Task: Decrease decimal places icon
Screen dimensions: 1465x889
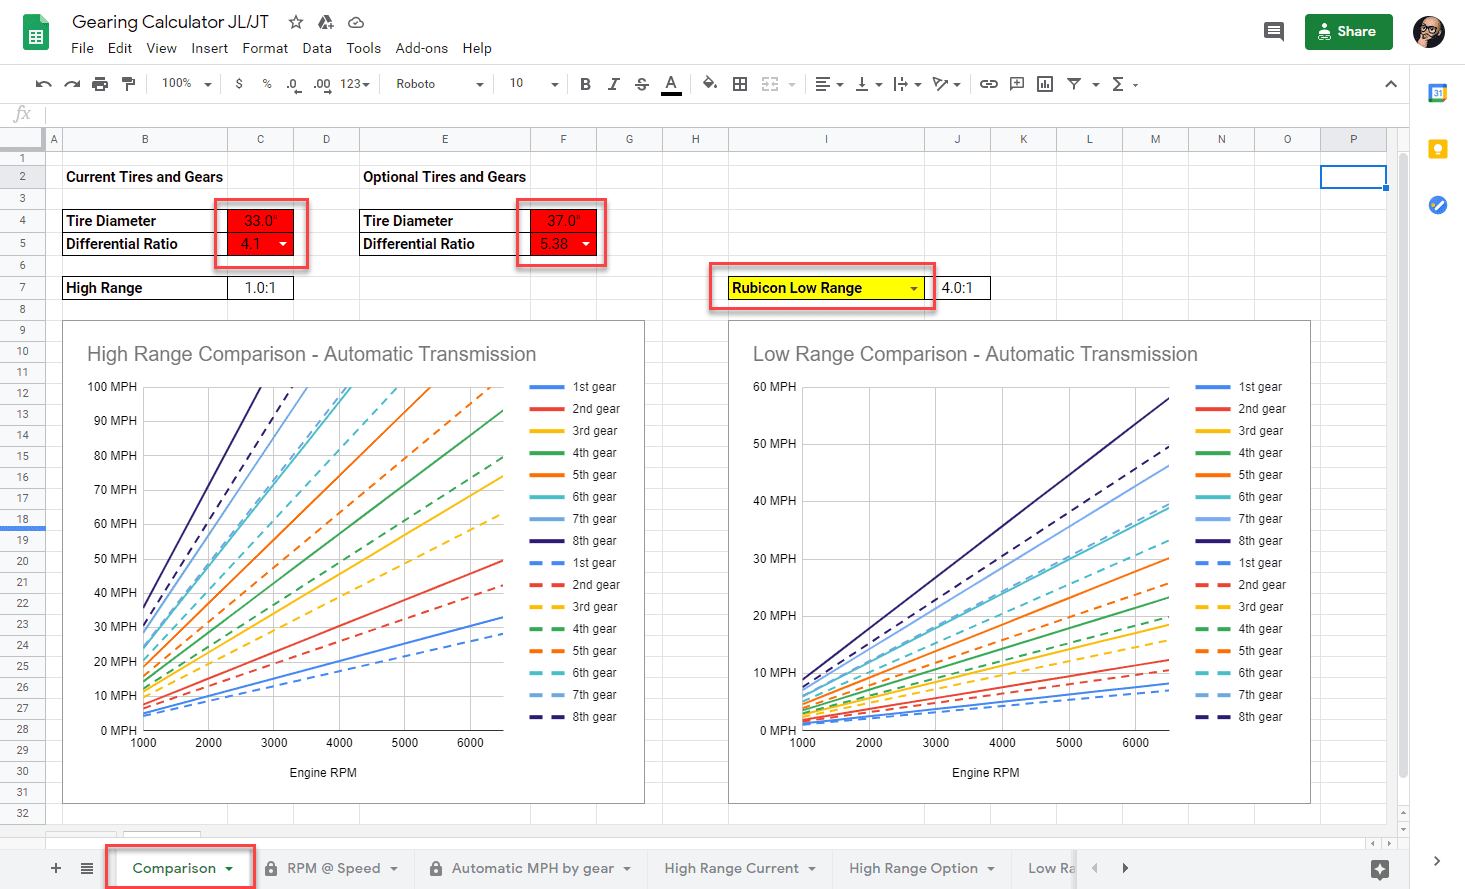Action: 292,84
